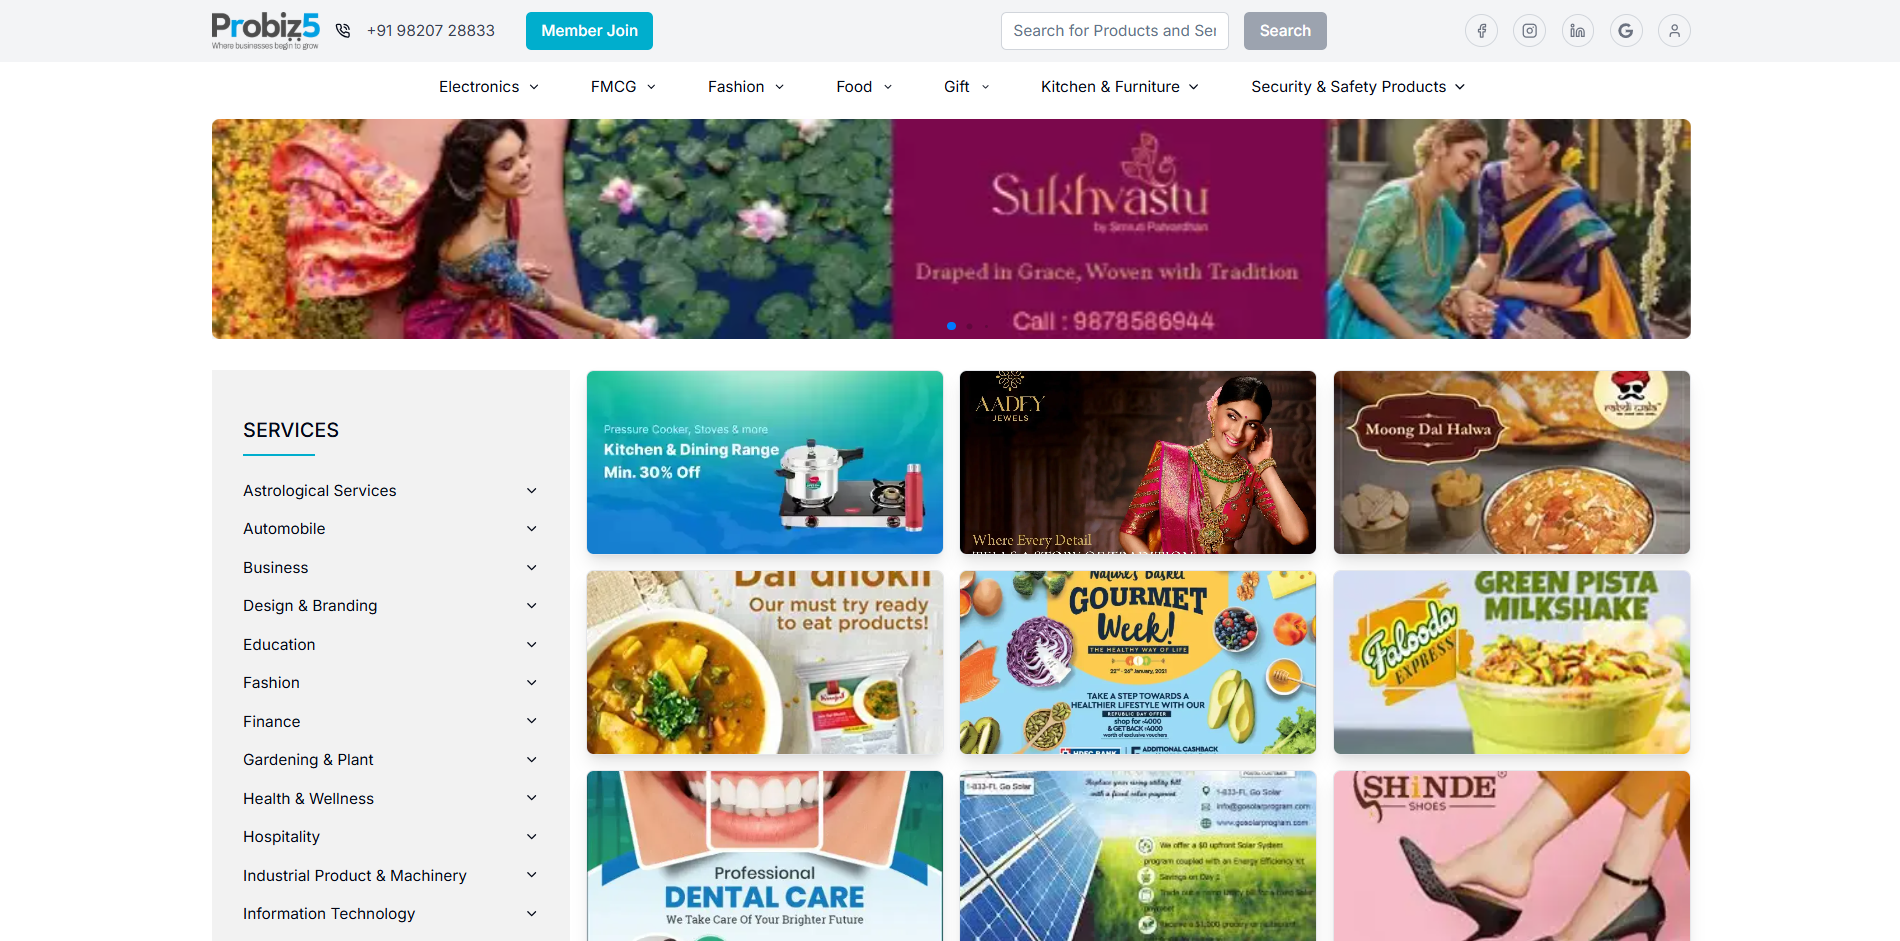This screenshot has width=1900, height=941.
Task: Open the FMCG menu
Action: [x=623, y=87]
